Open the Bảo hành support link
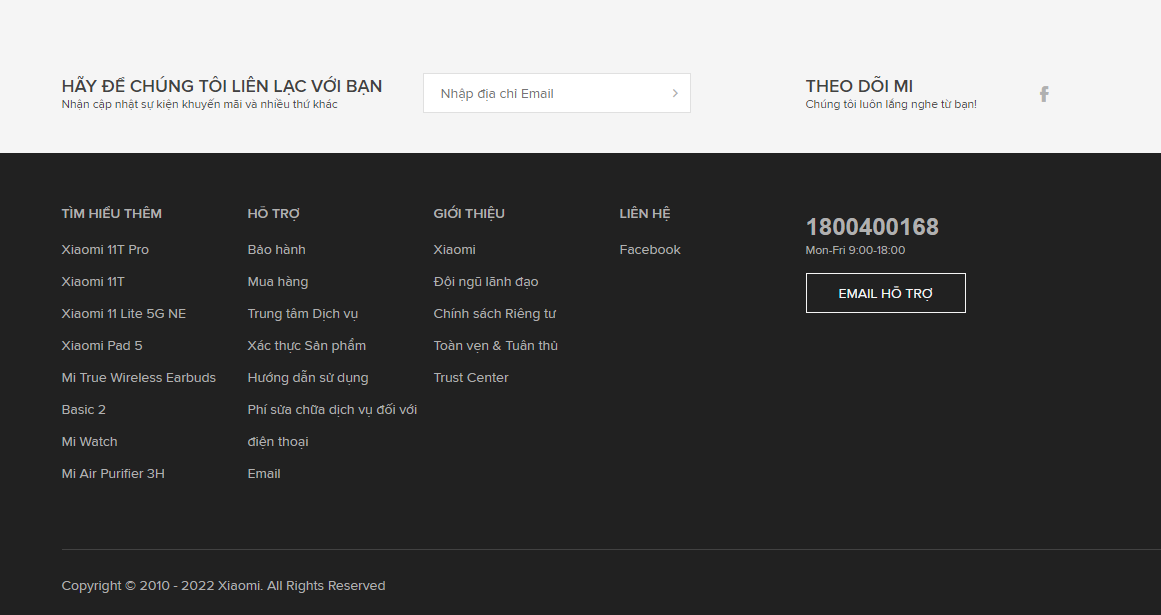Image resolution: width=1161 pixels, height=615 pixels. (x=276, y=249)
